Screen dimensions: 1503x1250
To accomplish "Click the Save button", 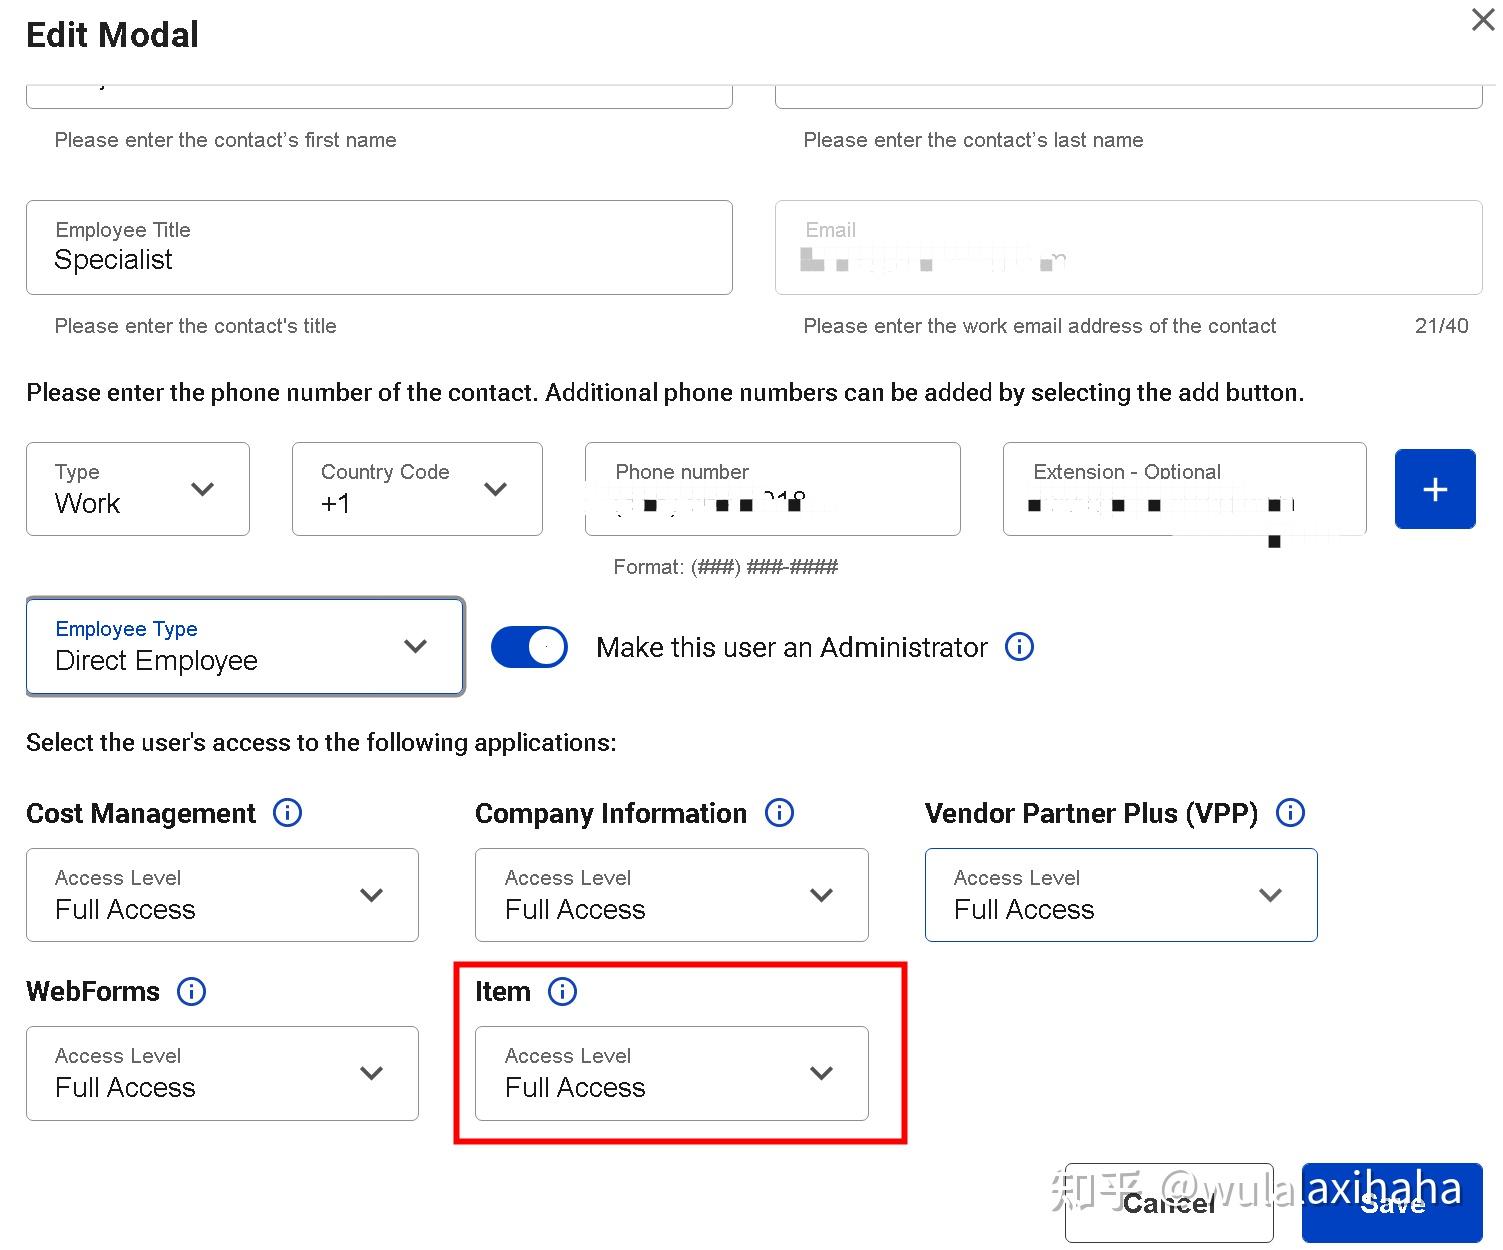I will pos(1391,1202).
